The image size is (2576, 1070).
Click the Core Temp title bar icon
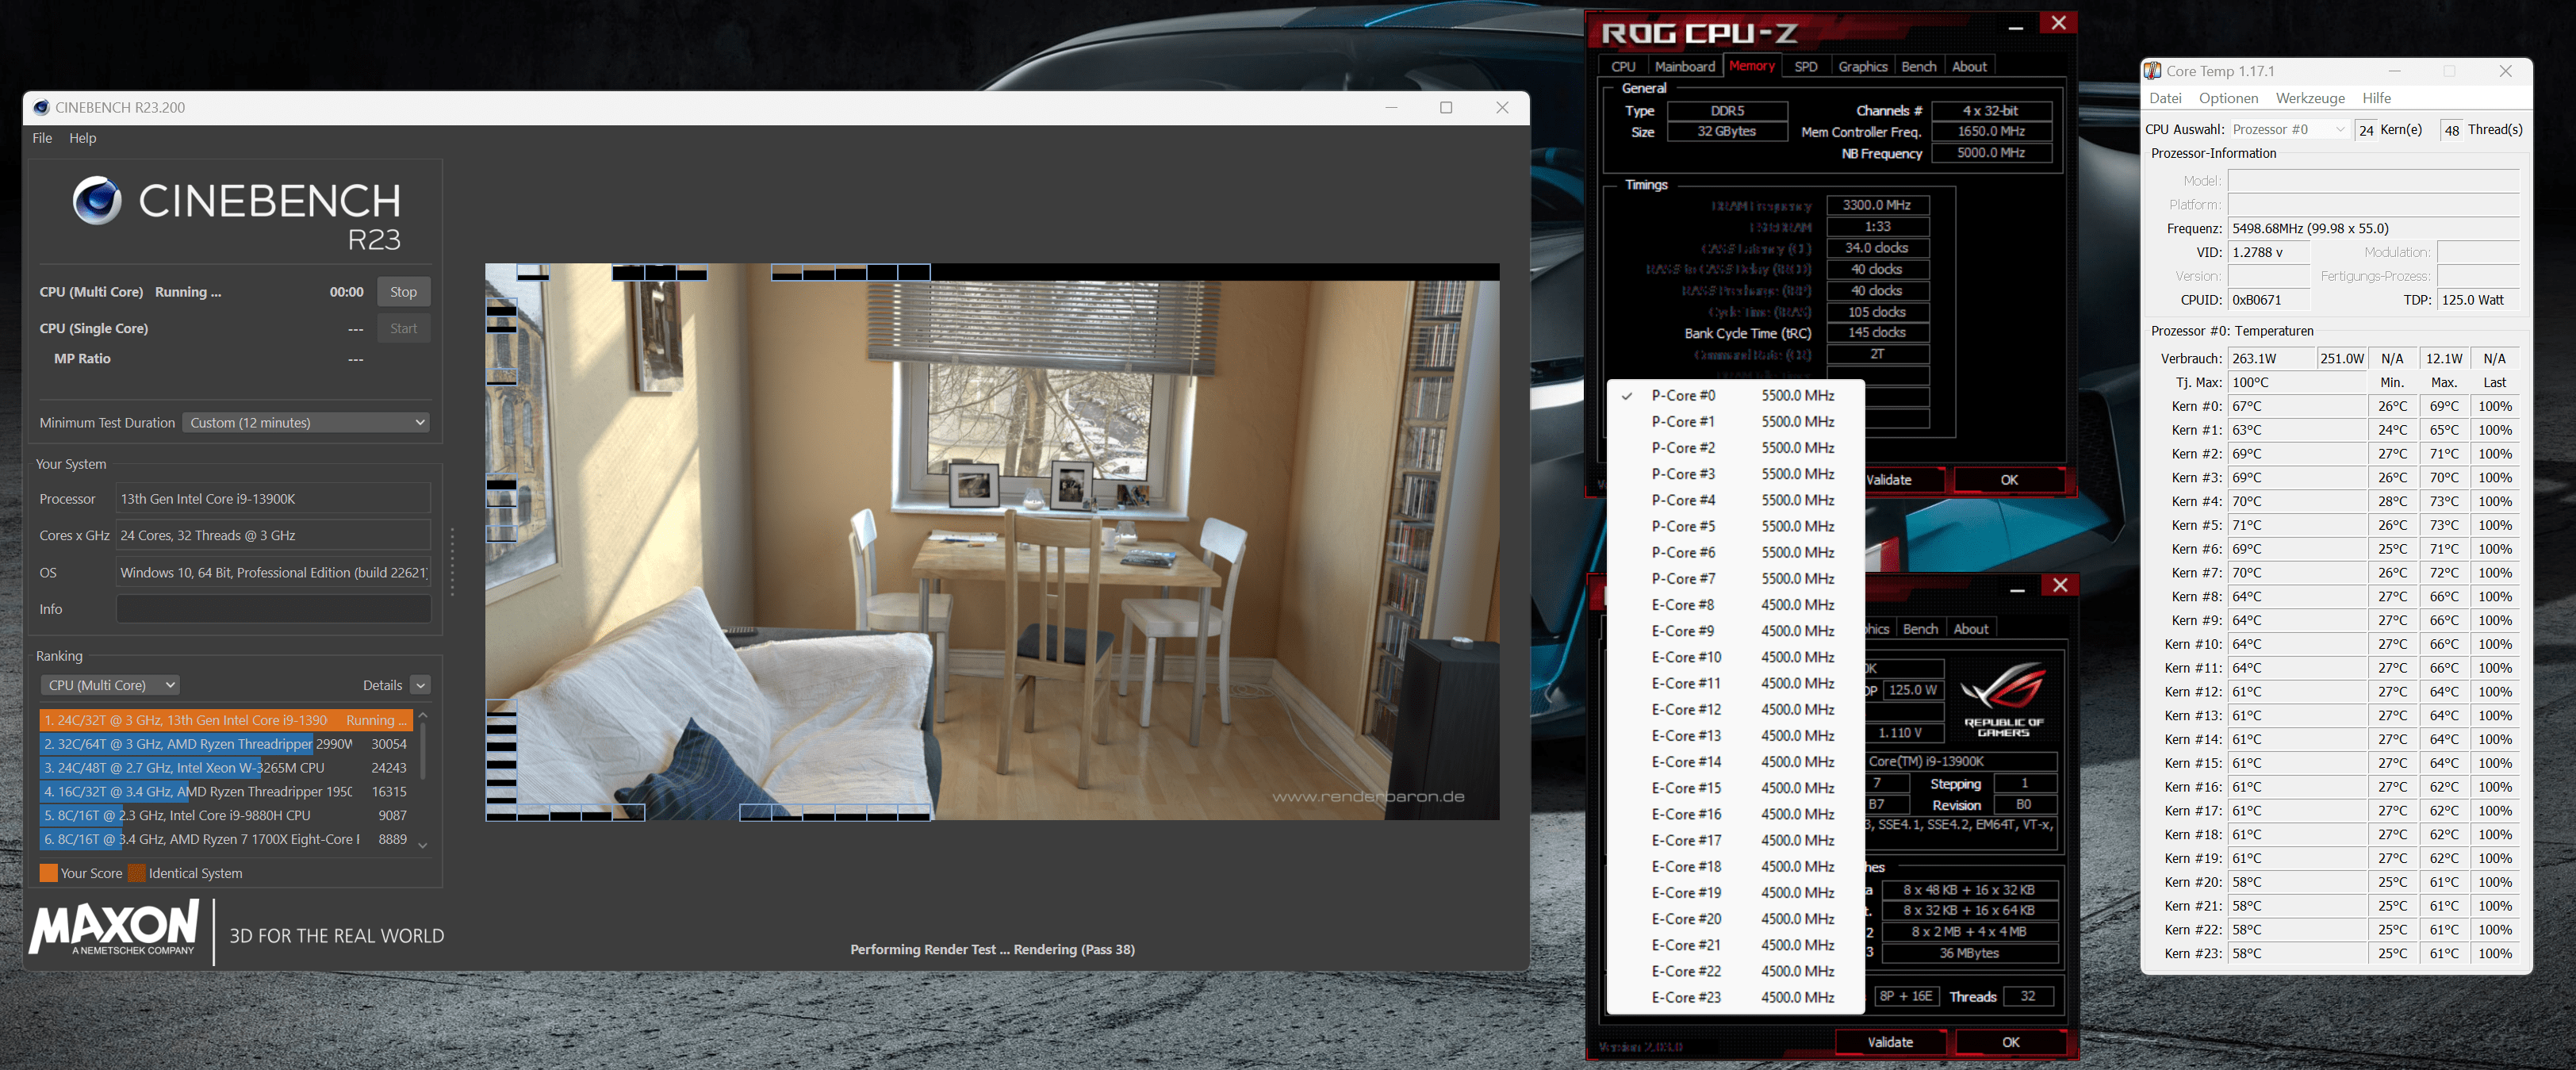[2152, 71]
